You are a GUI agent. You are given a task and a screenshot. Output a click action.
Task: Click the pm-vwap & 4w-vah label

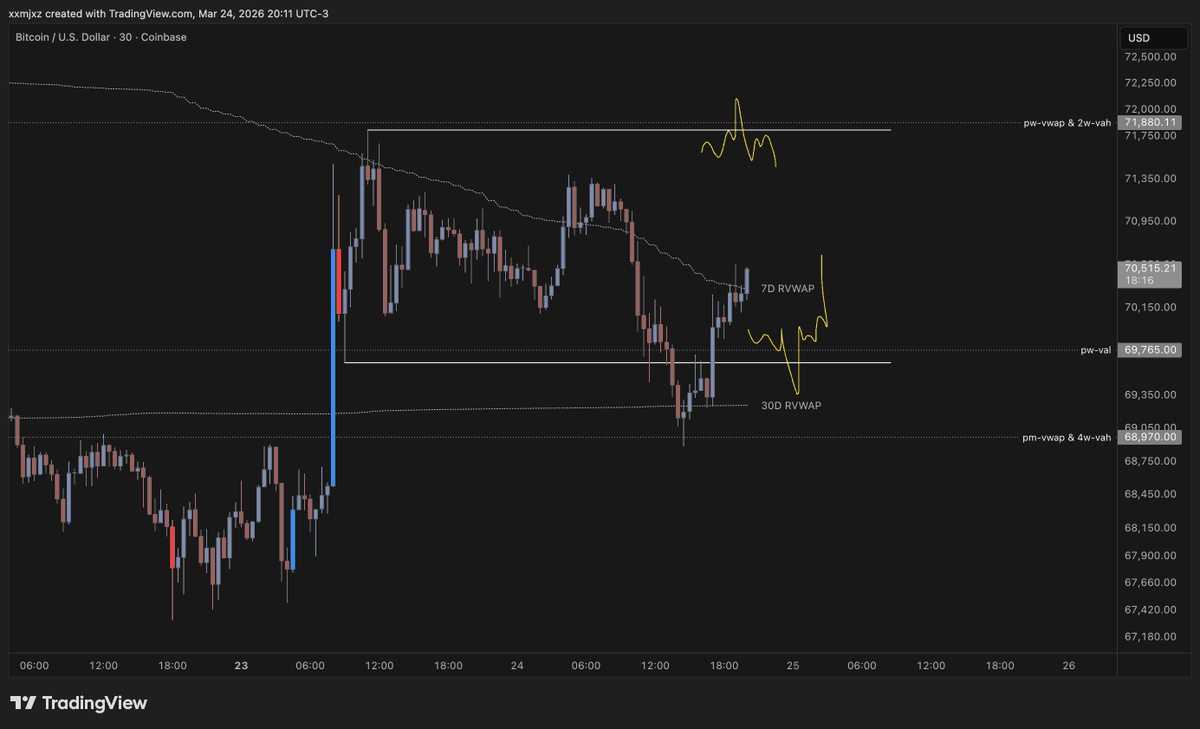1067,437
